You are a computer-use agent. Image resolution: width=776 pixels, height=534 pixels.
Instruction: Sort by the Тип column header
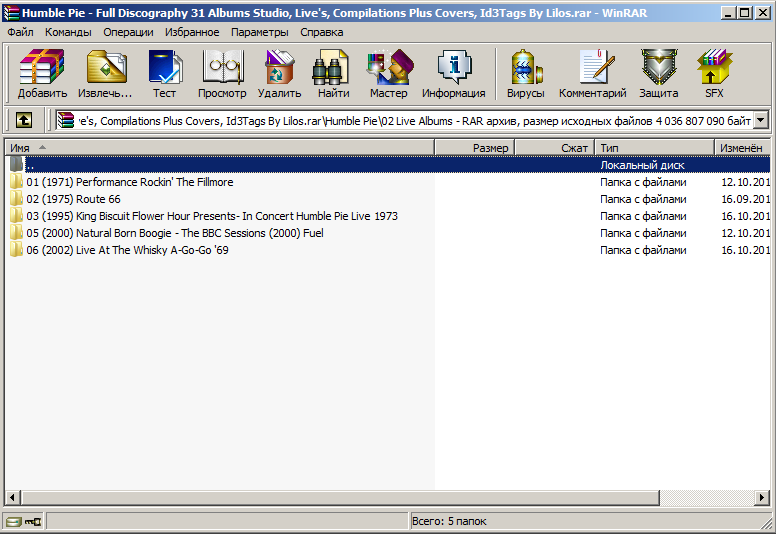coord(654,147)
